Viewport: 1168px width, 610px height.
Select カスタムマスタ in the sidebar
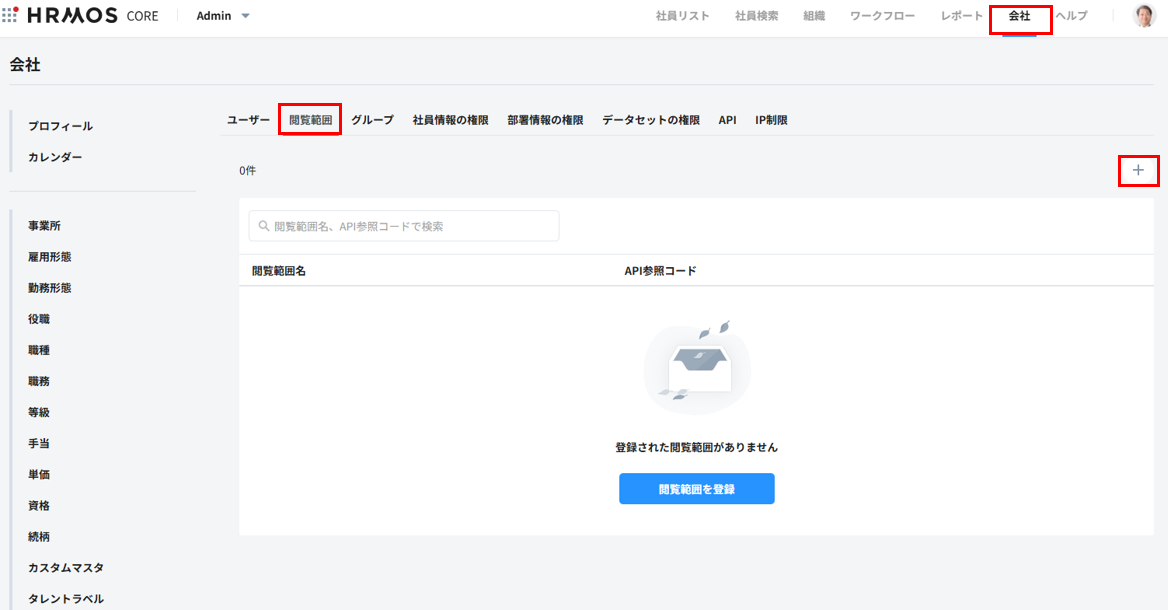click(x=66, y=568)
